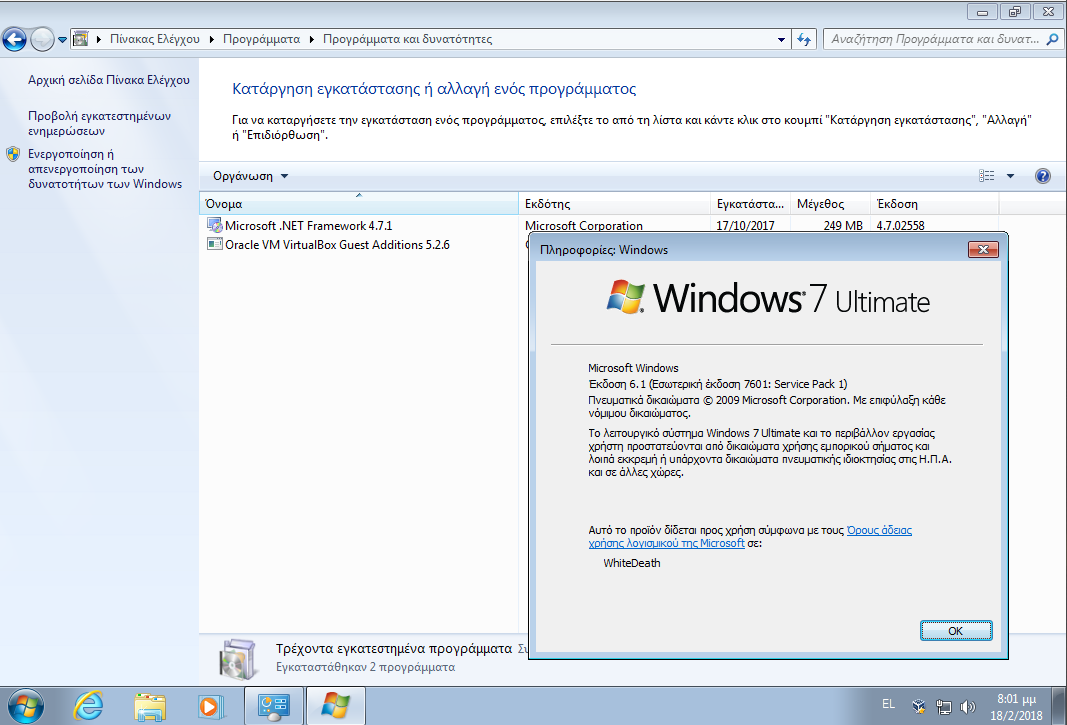This screenshot has width=1067, height=725.
Task: Open Ενεργοποίηση ή απενεργοποίηση δυνατοτήτων των Windows
Action: (105, 169)
